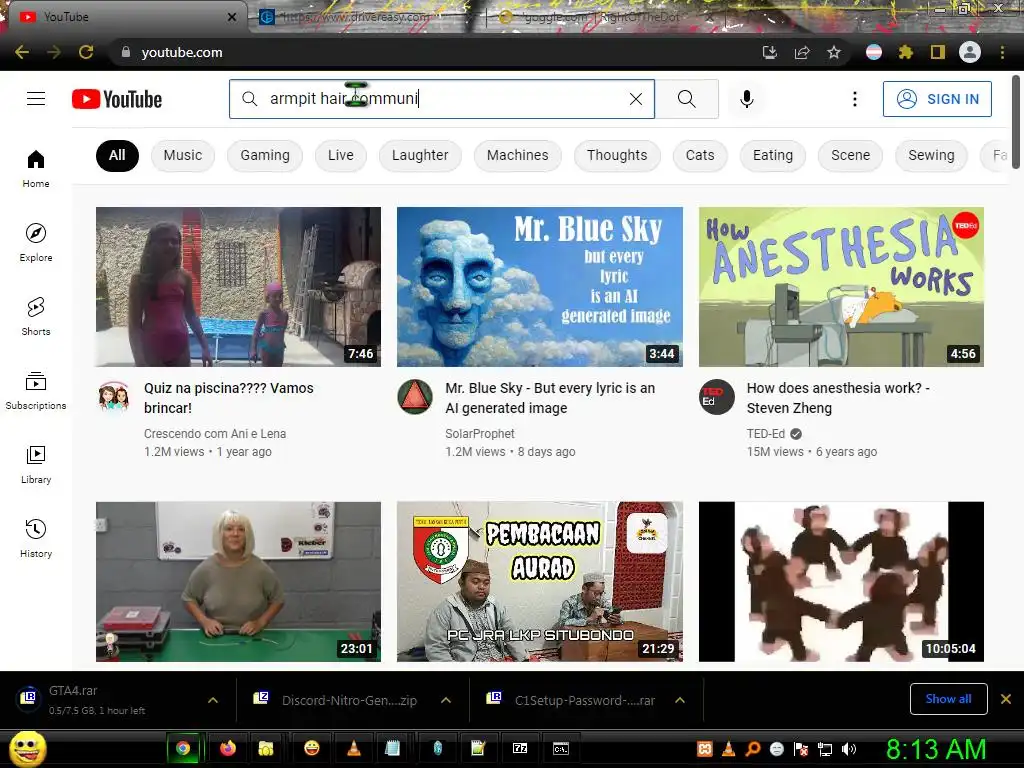
Task: Reload the page with the refresh icon
Action: pyautogui.click(x=86, y=52)
